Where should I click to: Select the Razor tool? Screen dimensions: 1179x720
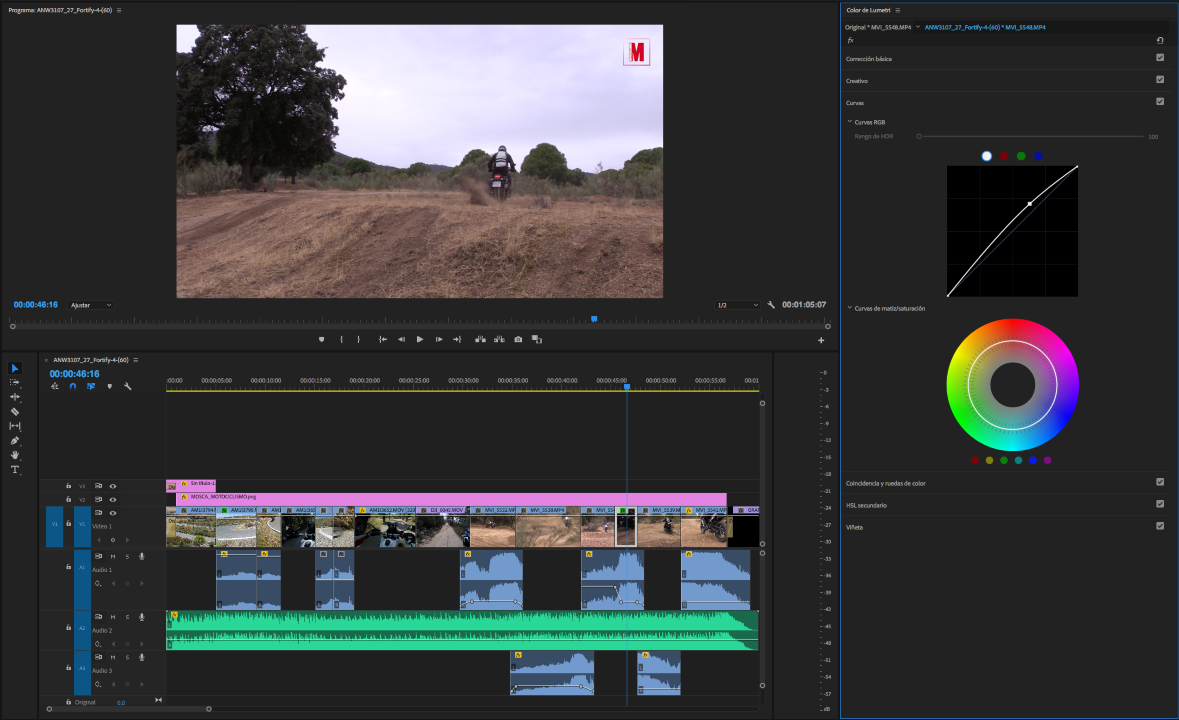pos(14,412)
